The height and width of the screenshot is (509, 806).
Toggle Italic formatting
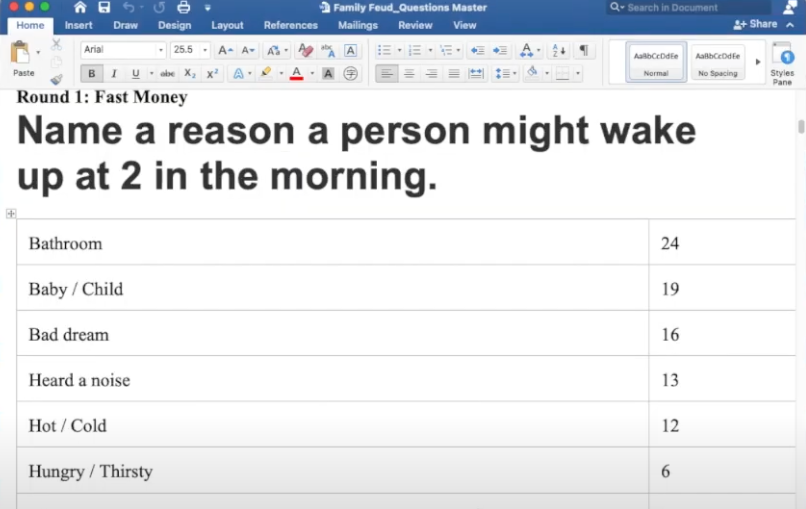114,74
